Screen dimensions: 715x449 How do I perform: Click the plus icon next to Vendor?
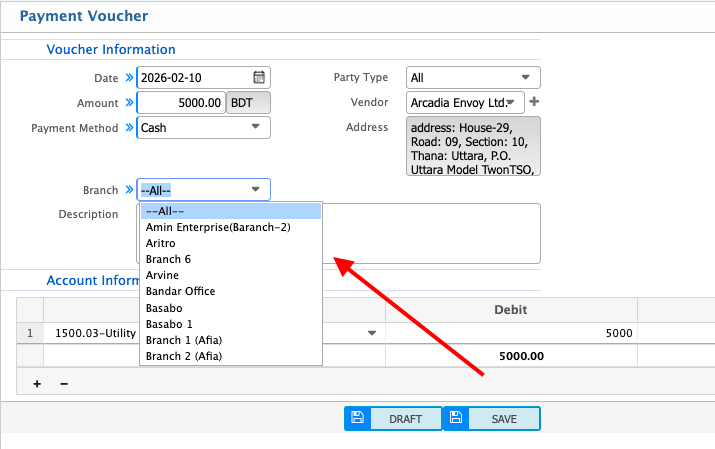click(533, 102)
